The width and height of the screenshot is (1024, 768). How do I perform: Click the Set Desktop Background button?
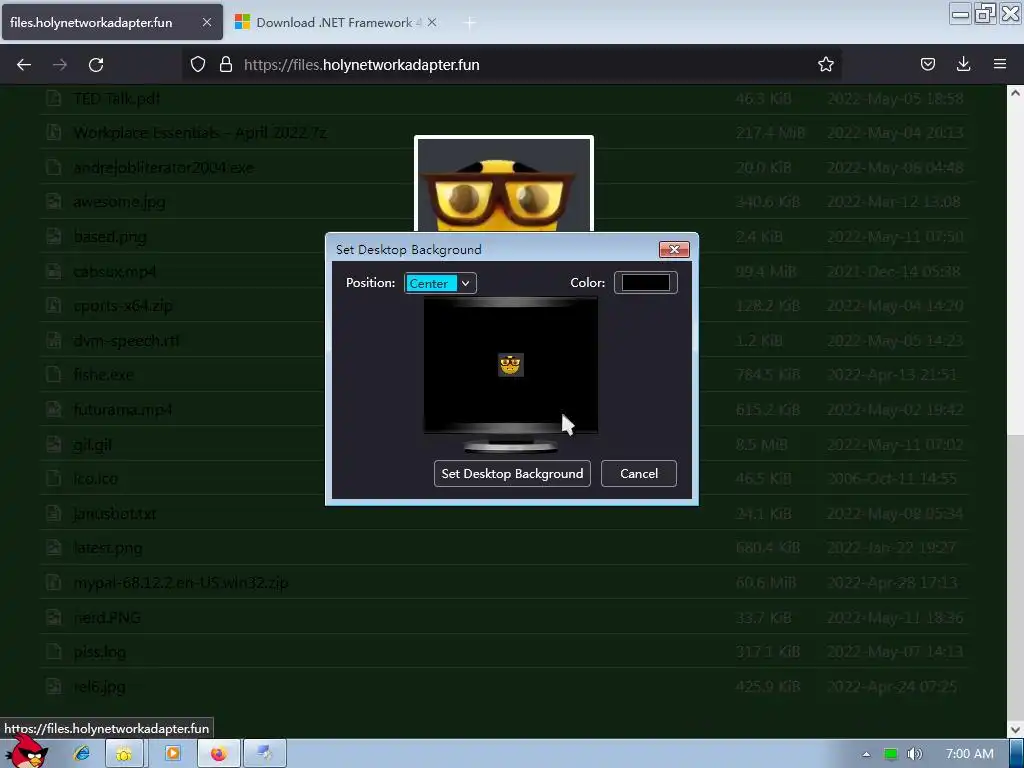click(512, 473)
